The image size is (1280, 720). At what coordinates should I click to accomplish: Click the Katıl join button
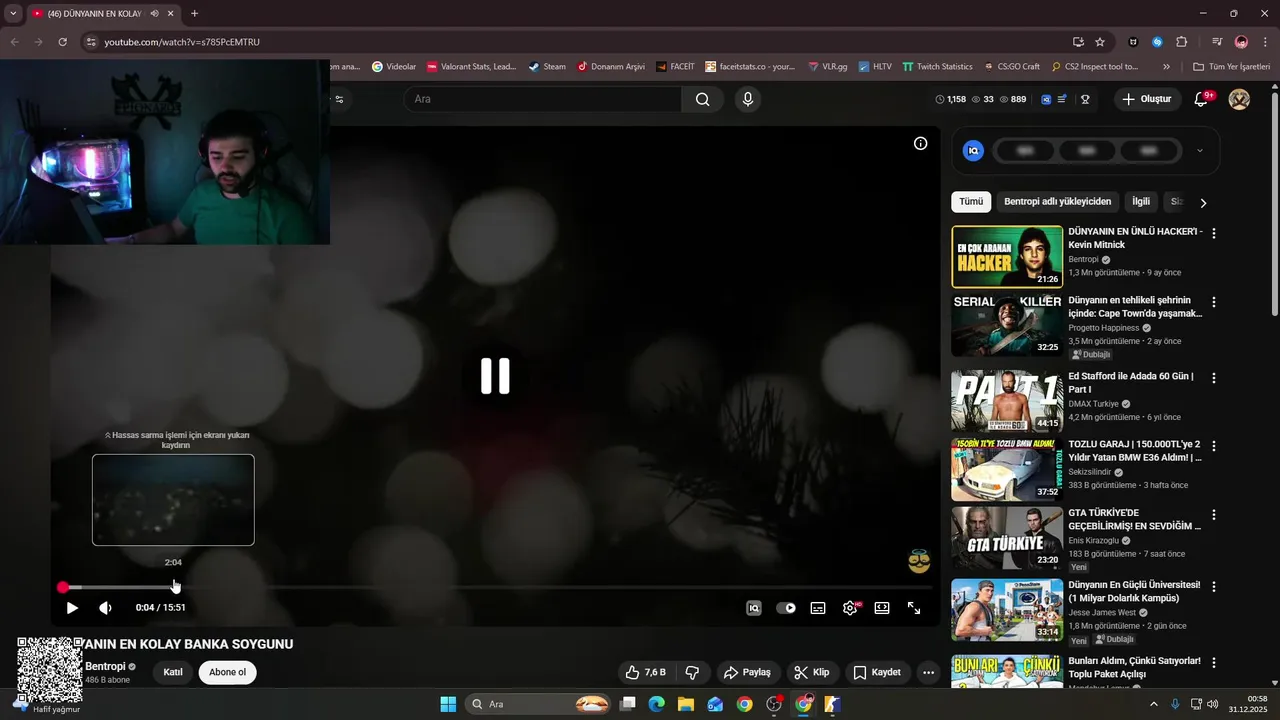pos(173,672)
